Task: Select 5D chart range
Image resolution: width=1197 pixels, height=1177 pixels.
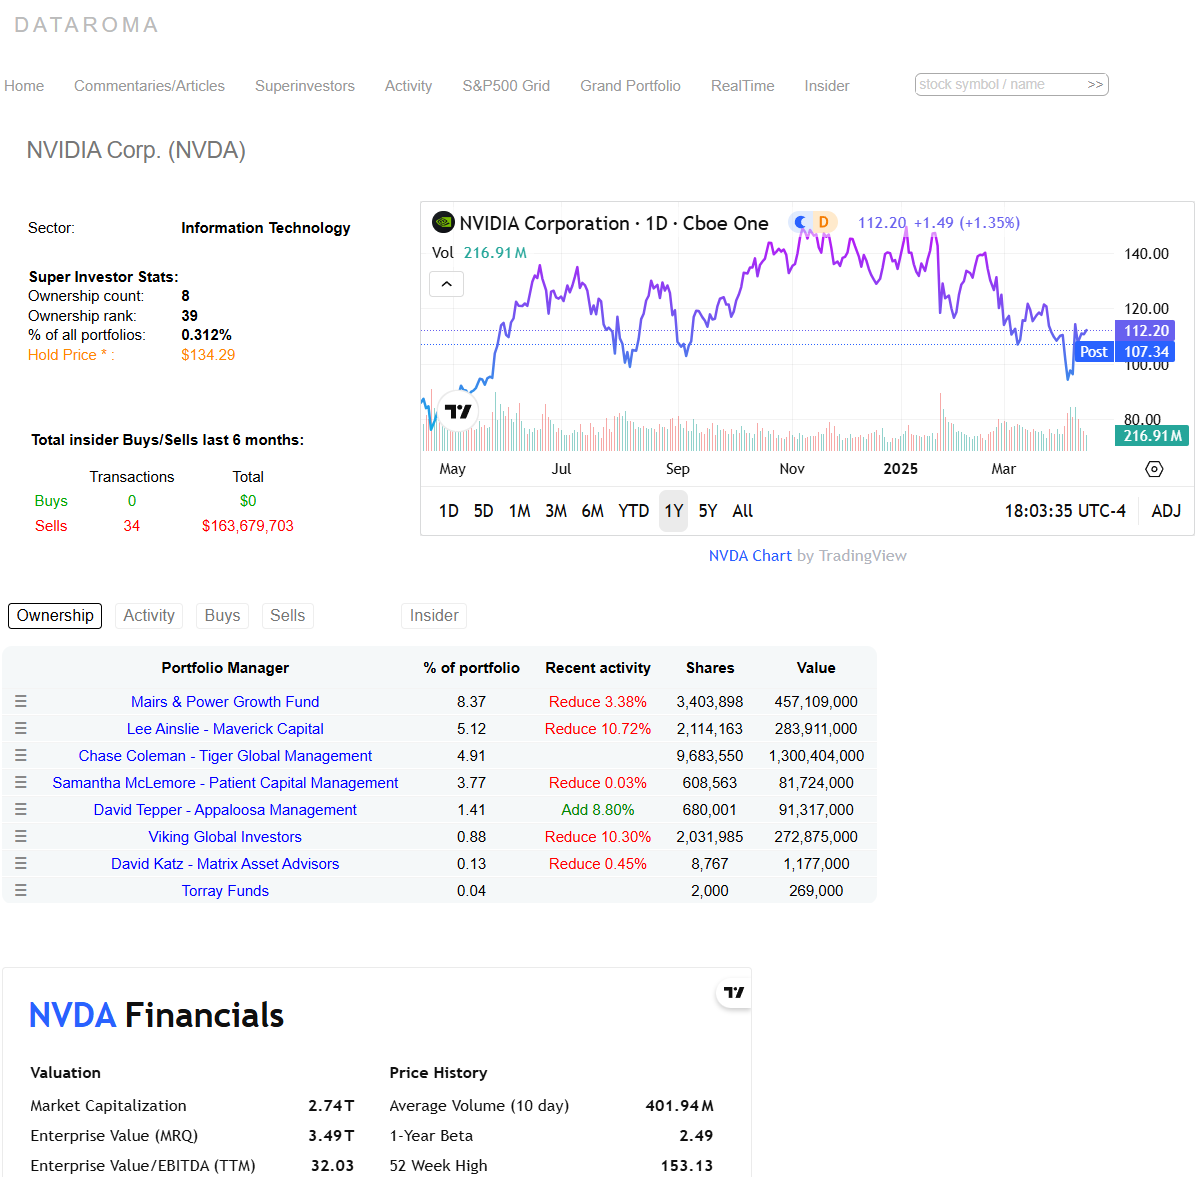Action: click(483, 511)
